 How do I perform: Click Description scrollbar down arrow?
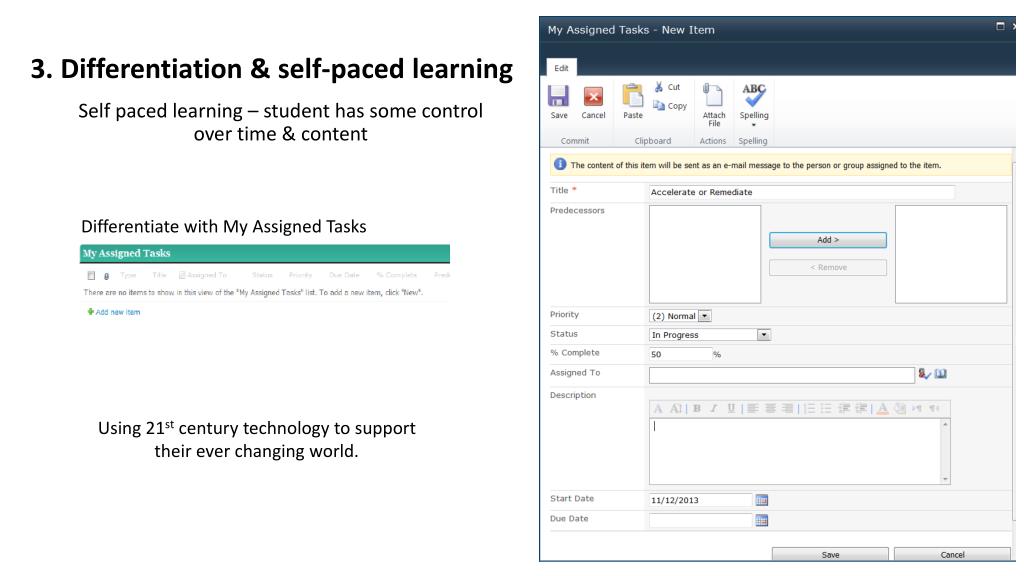coord(945,479)
